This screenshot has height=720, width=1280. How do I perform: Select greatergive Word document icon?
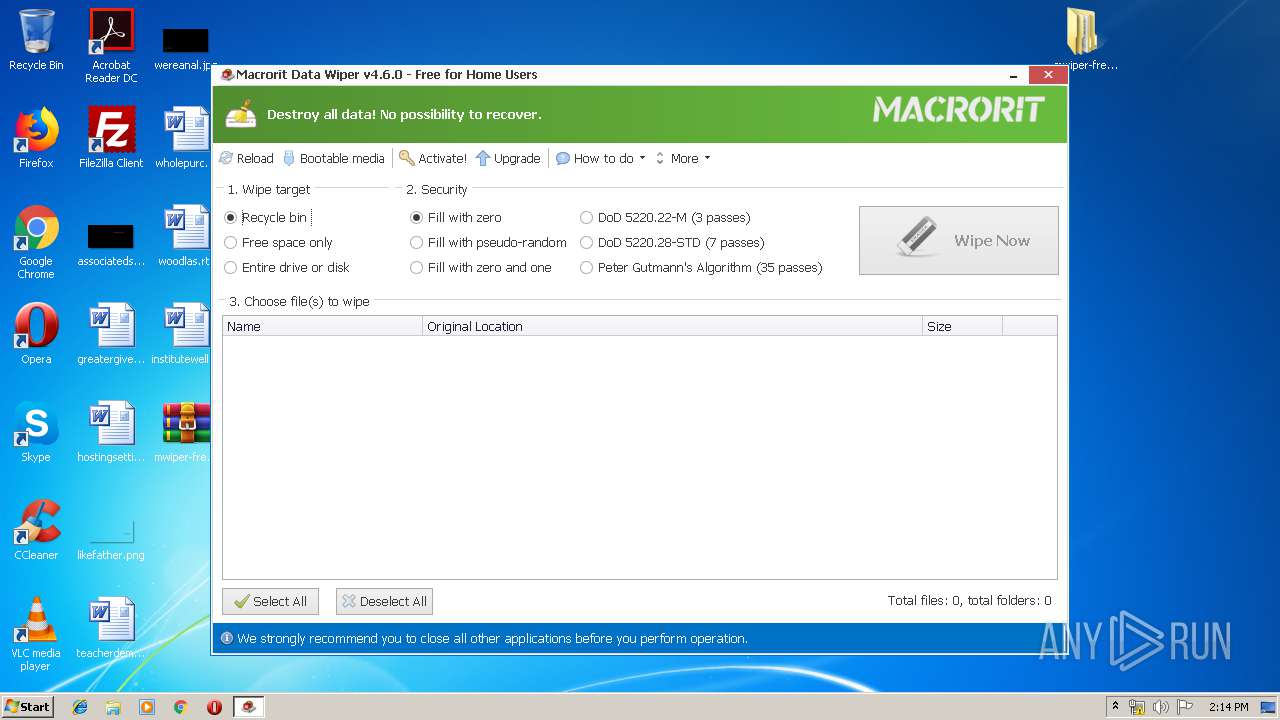(111, 334)
